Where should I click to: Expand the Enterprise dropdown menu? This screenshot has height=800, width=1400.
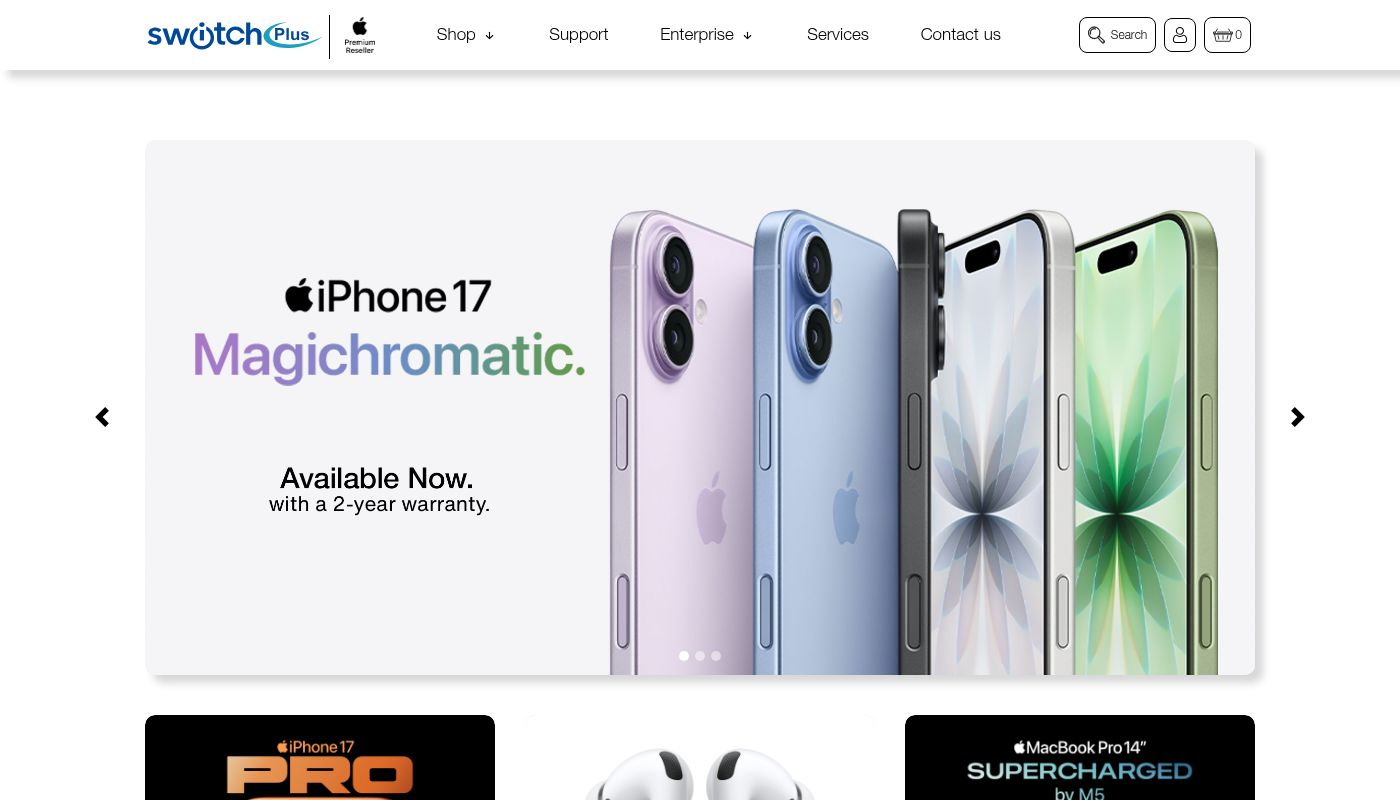point(706,35)
